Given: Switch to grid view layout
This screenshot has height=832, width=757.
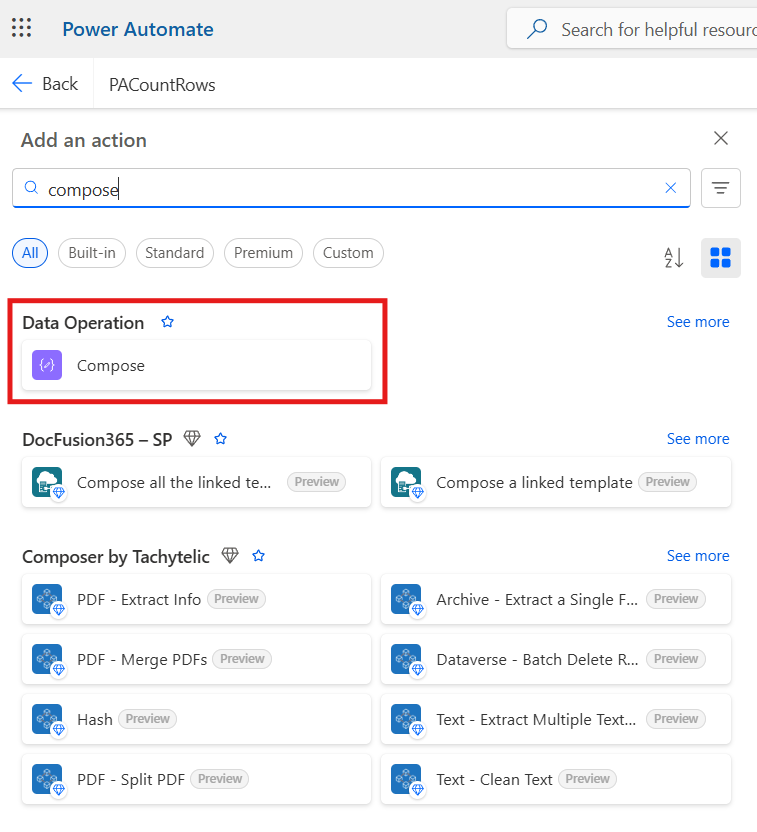Looking at the screenshot, I should 720,258.
